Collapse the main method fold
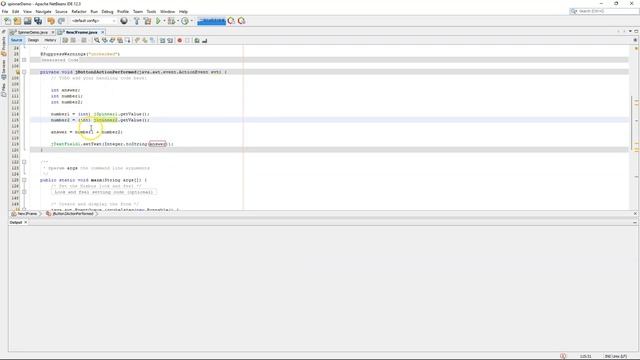The height and width of the screenshot is (360, 640). pyautogui.click(x=24, y=180)
